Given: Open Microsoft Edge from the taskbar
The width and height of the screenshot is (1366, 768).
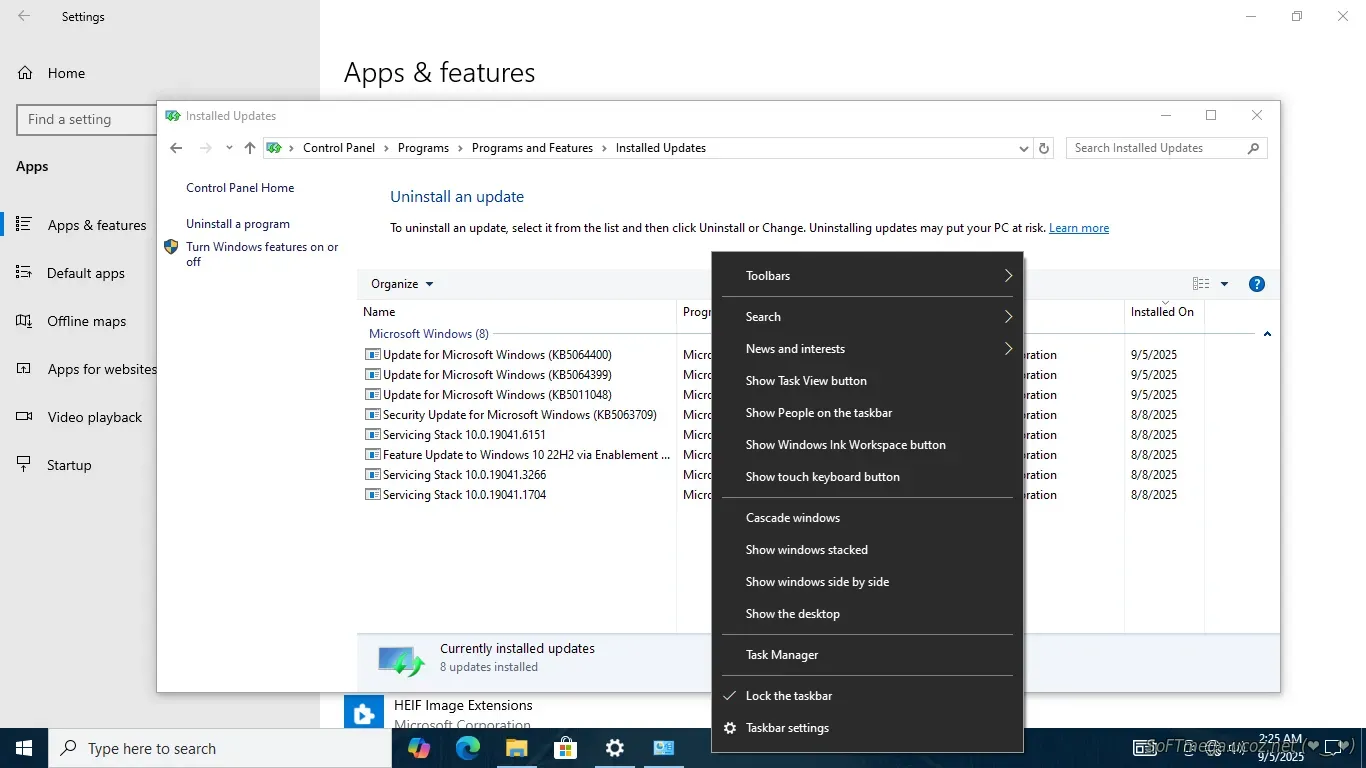Looking at the screenshot, I should click(468, 748).
